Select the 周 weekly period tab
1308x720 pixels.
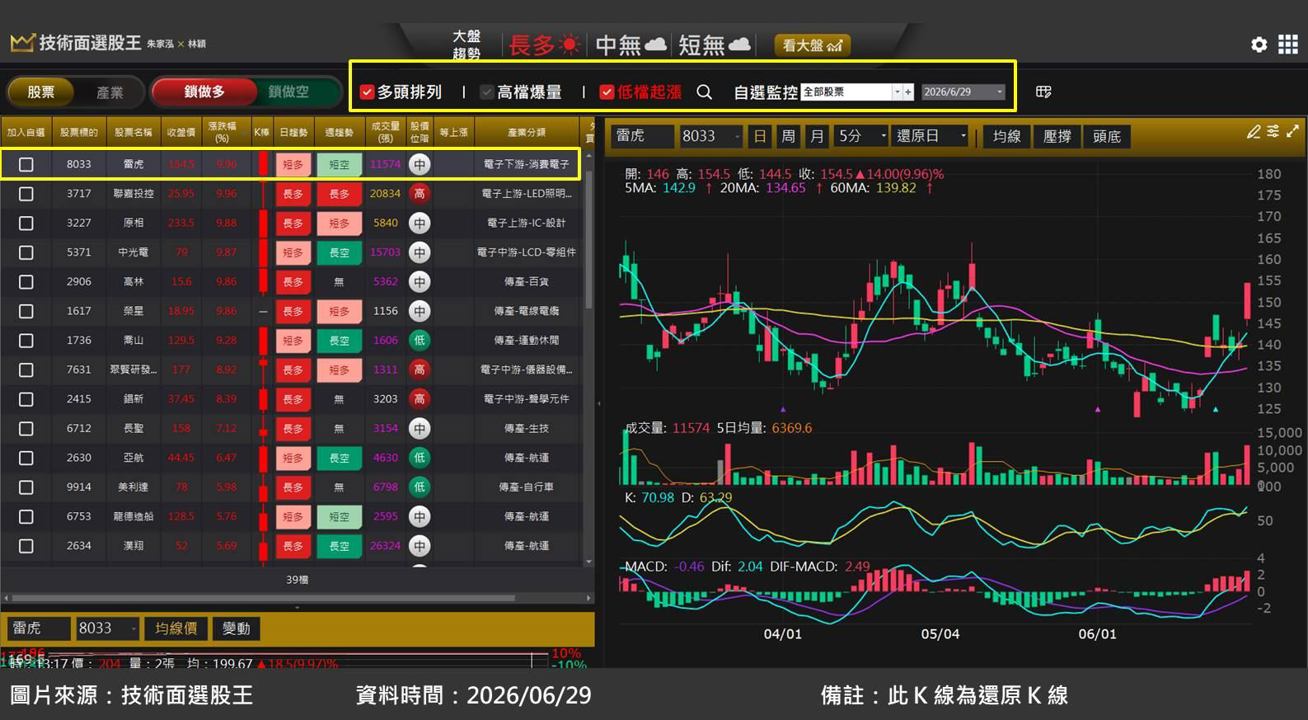(x=789, y=136)
